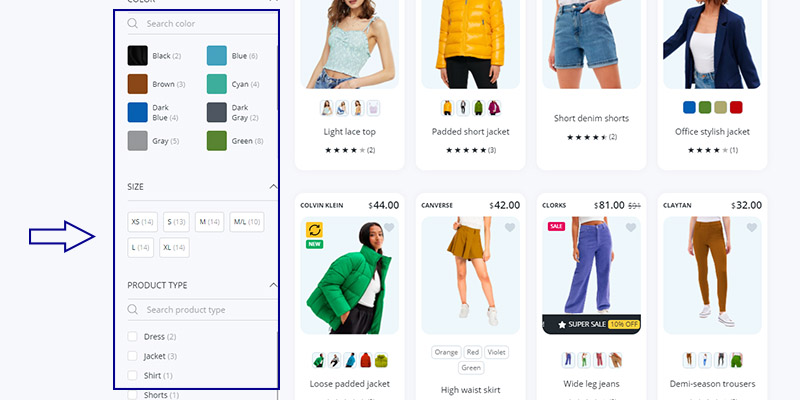The height and width of the screenshot is (400, 800).
Task: Click the SALE badge on Wide leg jeans
Action: click(556, 226)
